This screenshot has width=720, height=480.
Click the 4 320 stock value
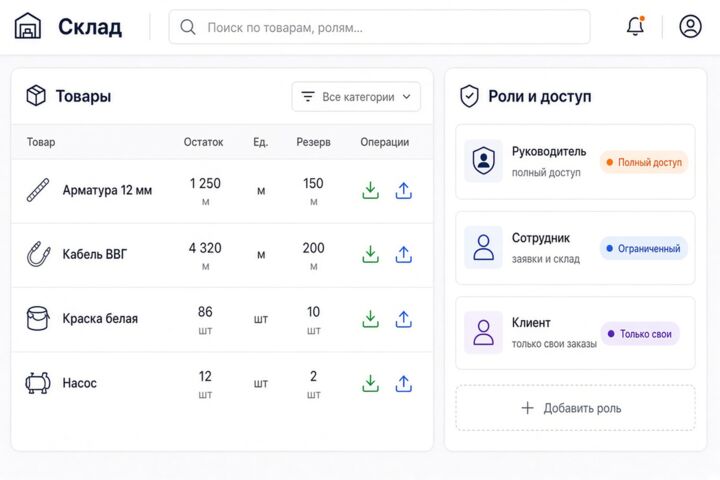(x=205, y=248)
